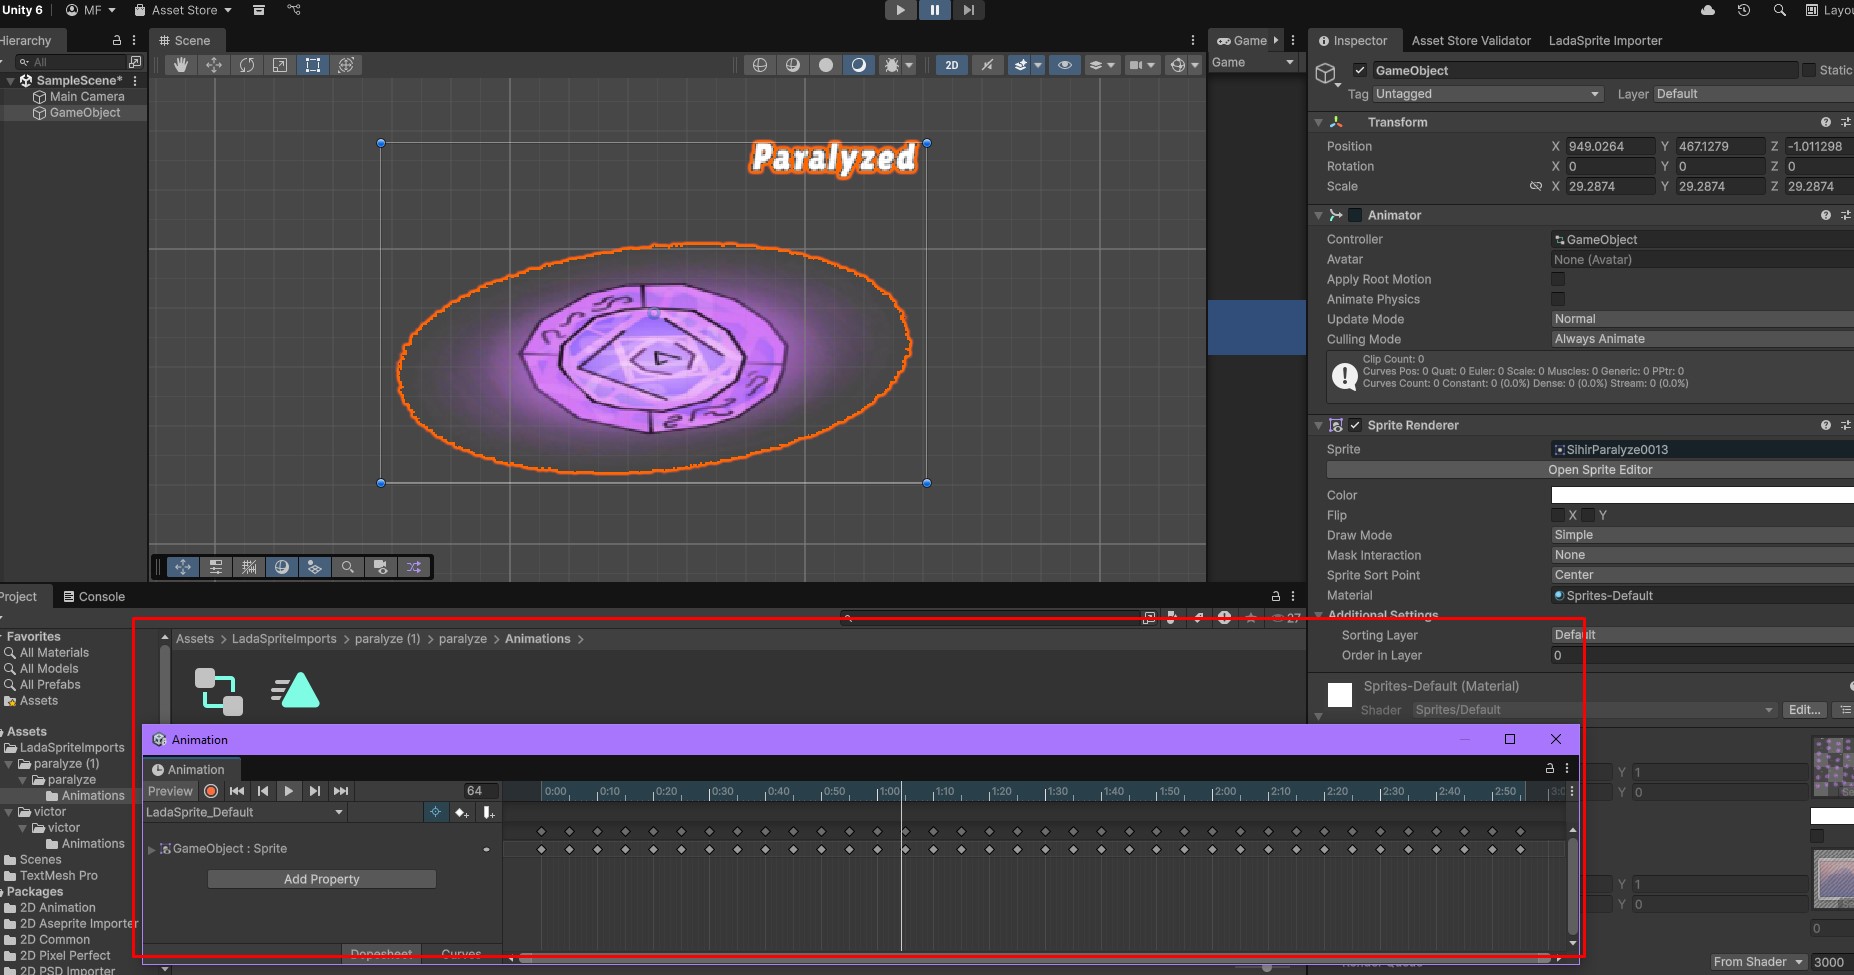Open the LadaSprite_Default clip dropdown

(339, 812)
